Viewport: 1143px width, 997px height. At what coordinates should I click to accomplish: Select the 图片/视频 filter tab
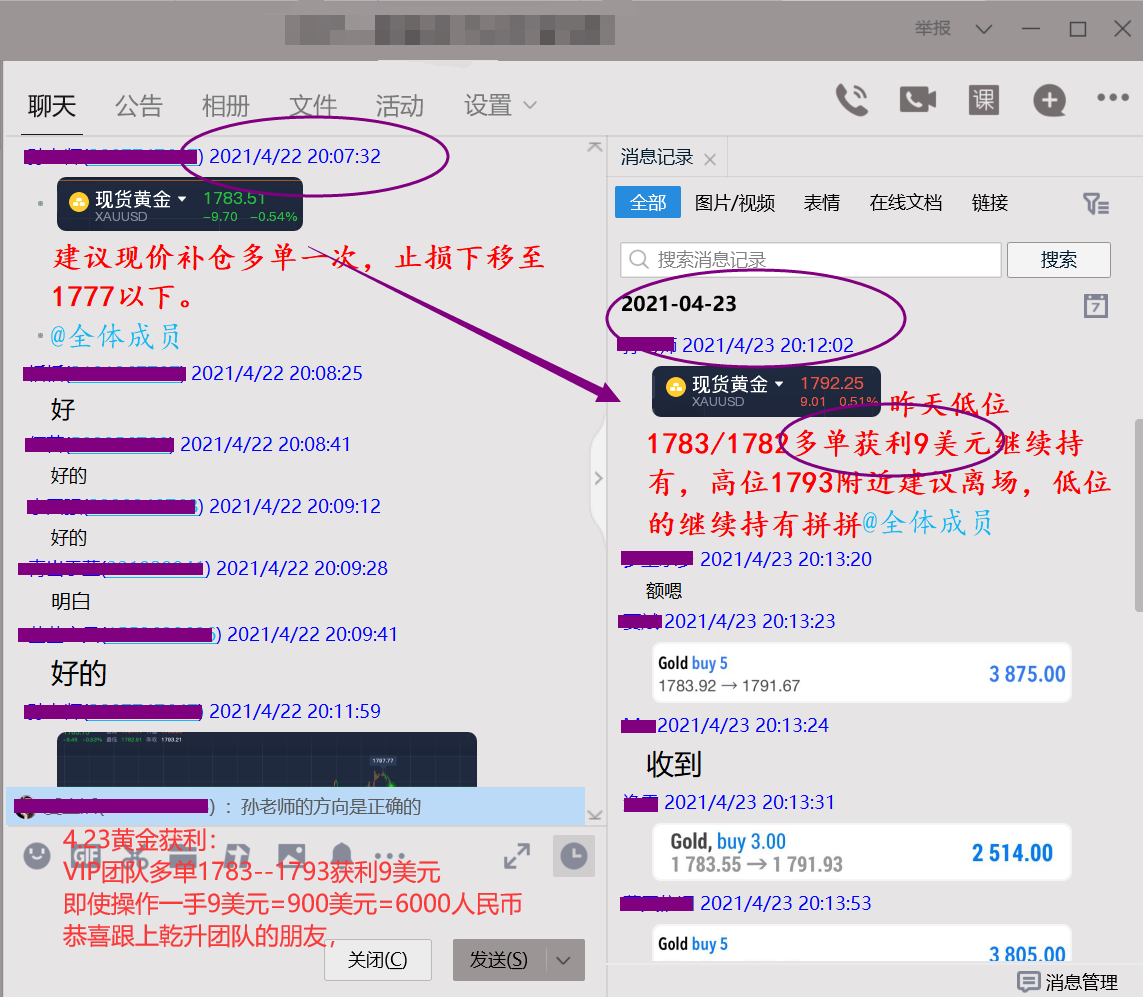click(x=735, y=203)
